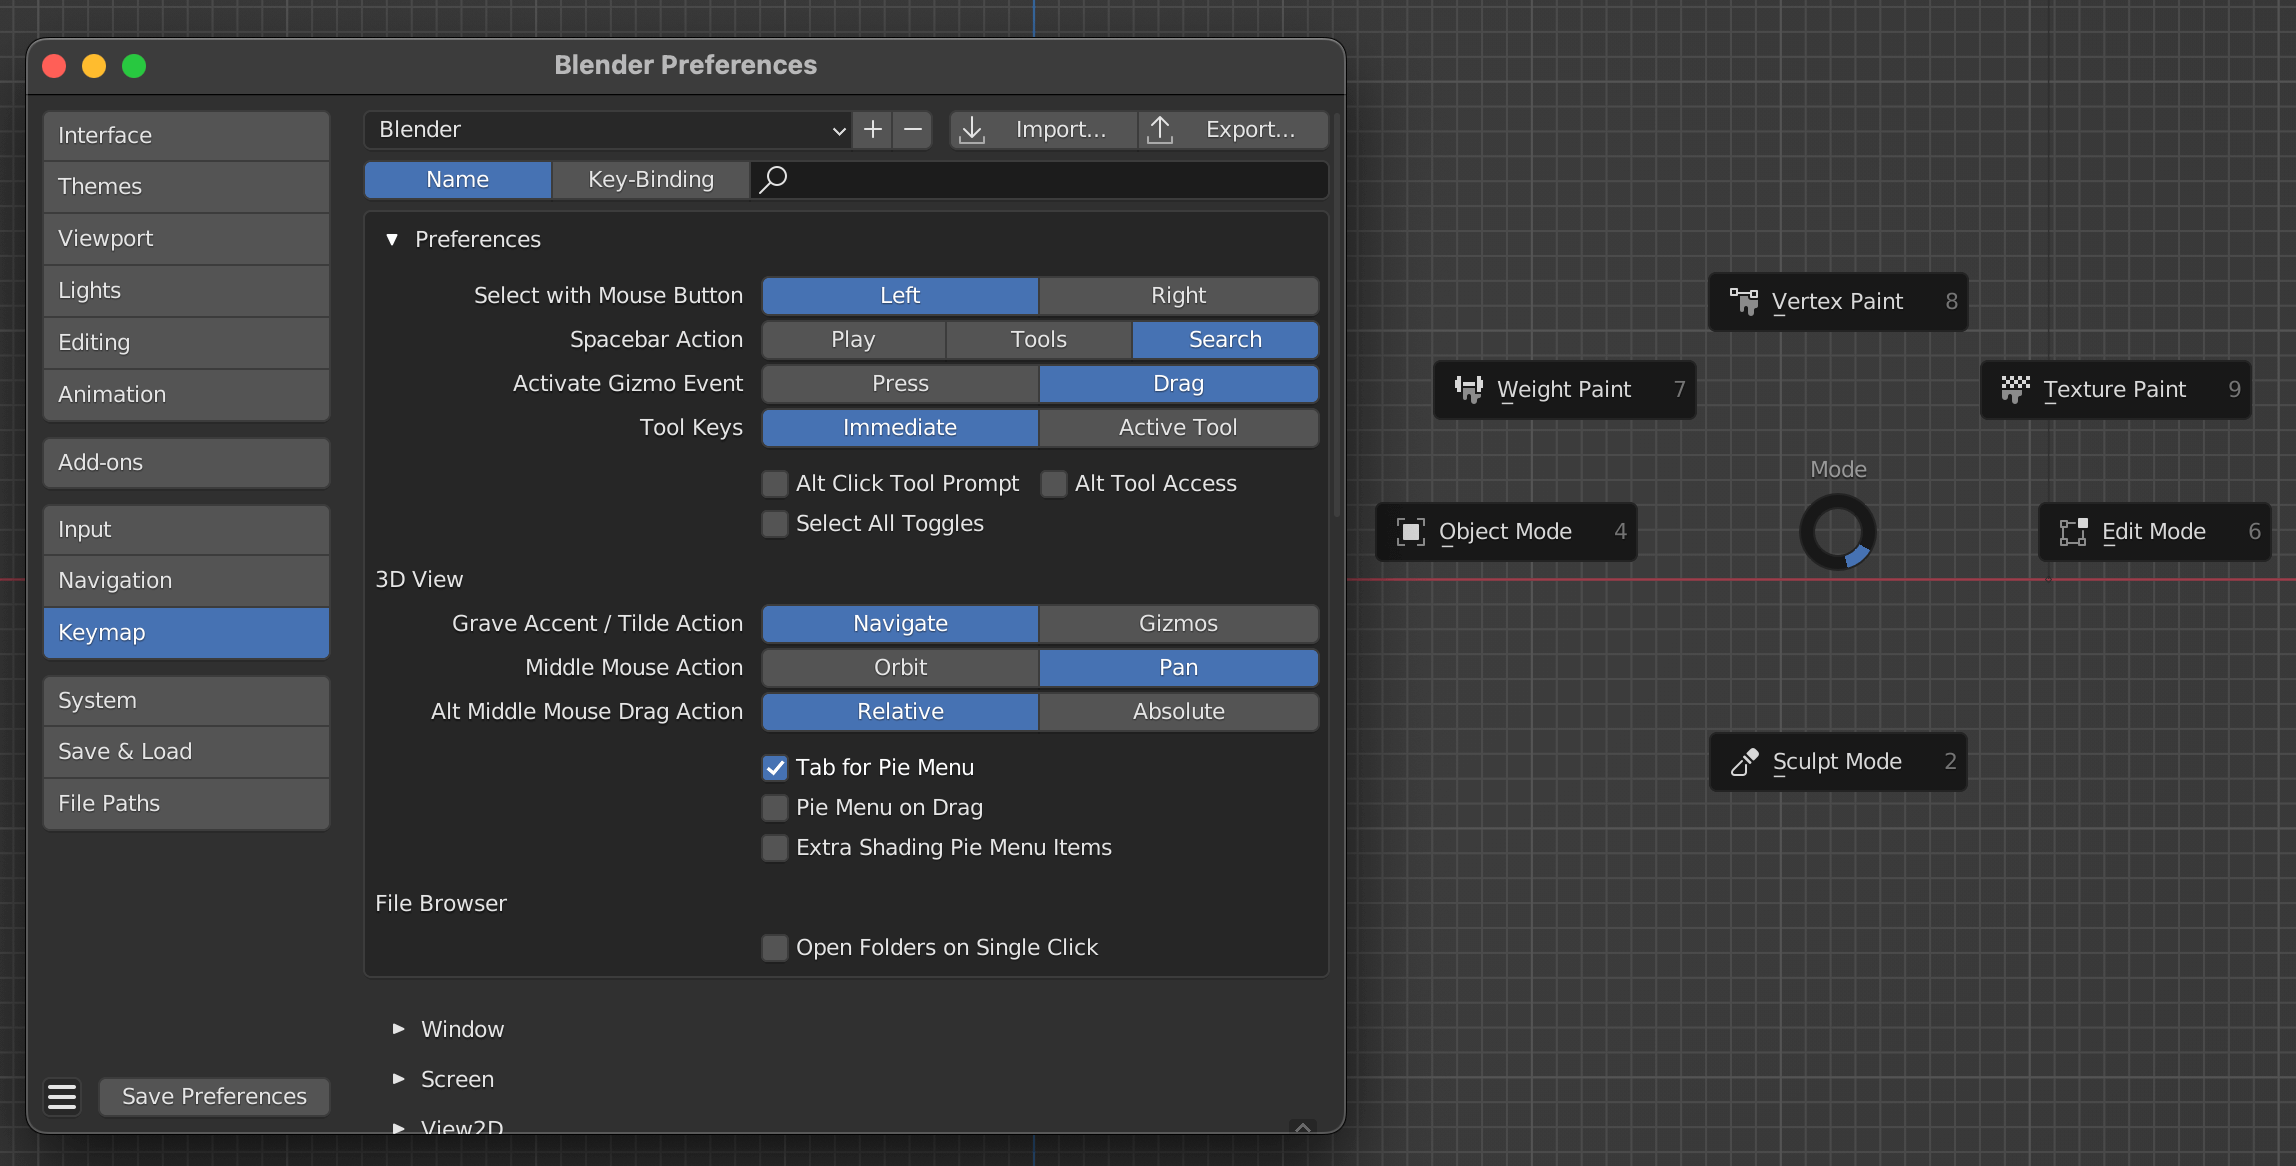Expand the Window keymap section

point(398,1028)
